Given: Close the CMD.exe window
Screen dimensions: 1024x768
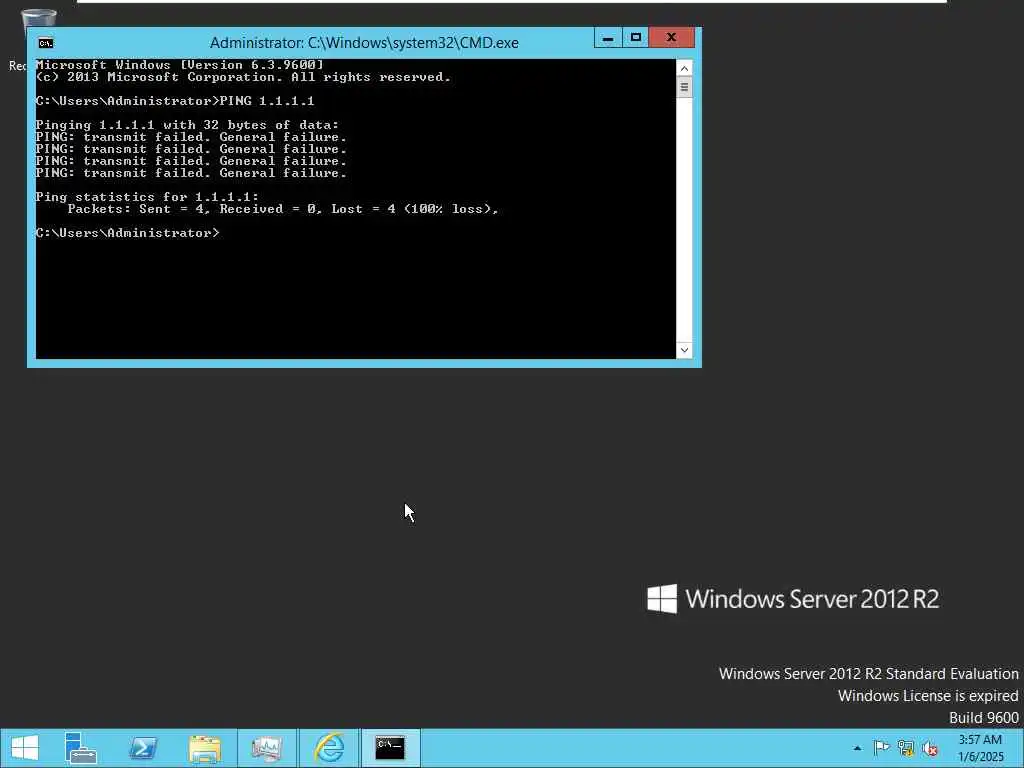Looking at the screenshot, I should click(671, 38).
